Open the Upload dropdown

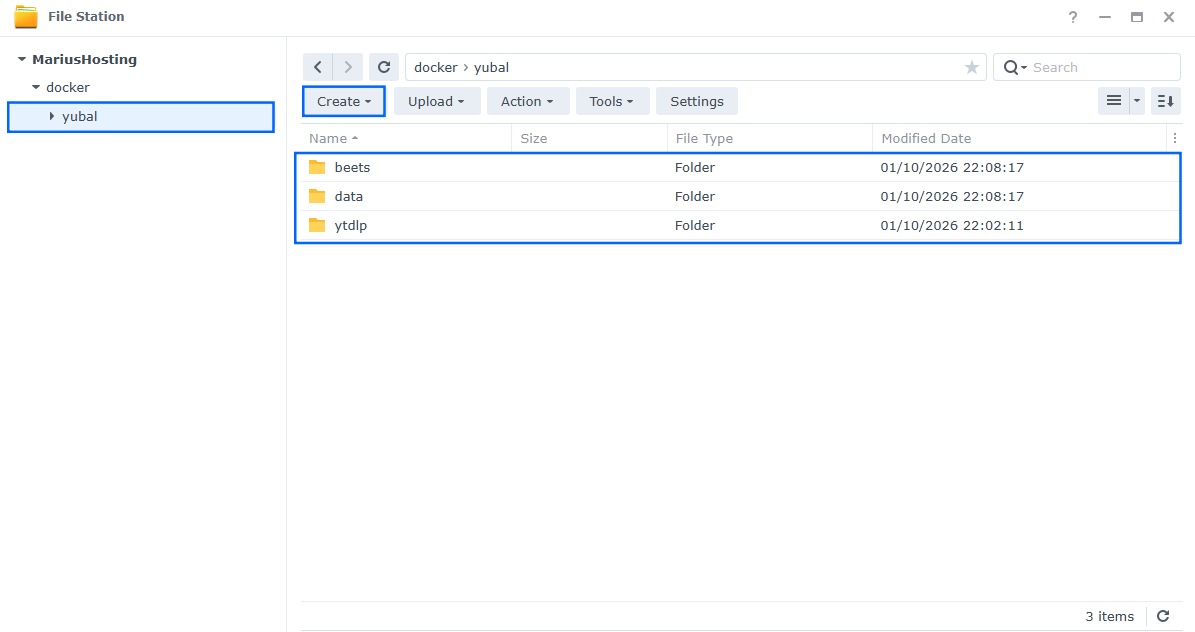pyautogui.click(x=437, y=101)
